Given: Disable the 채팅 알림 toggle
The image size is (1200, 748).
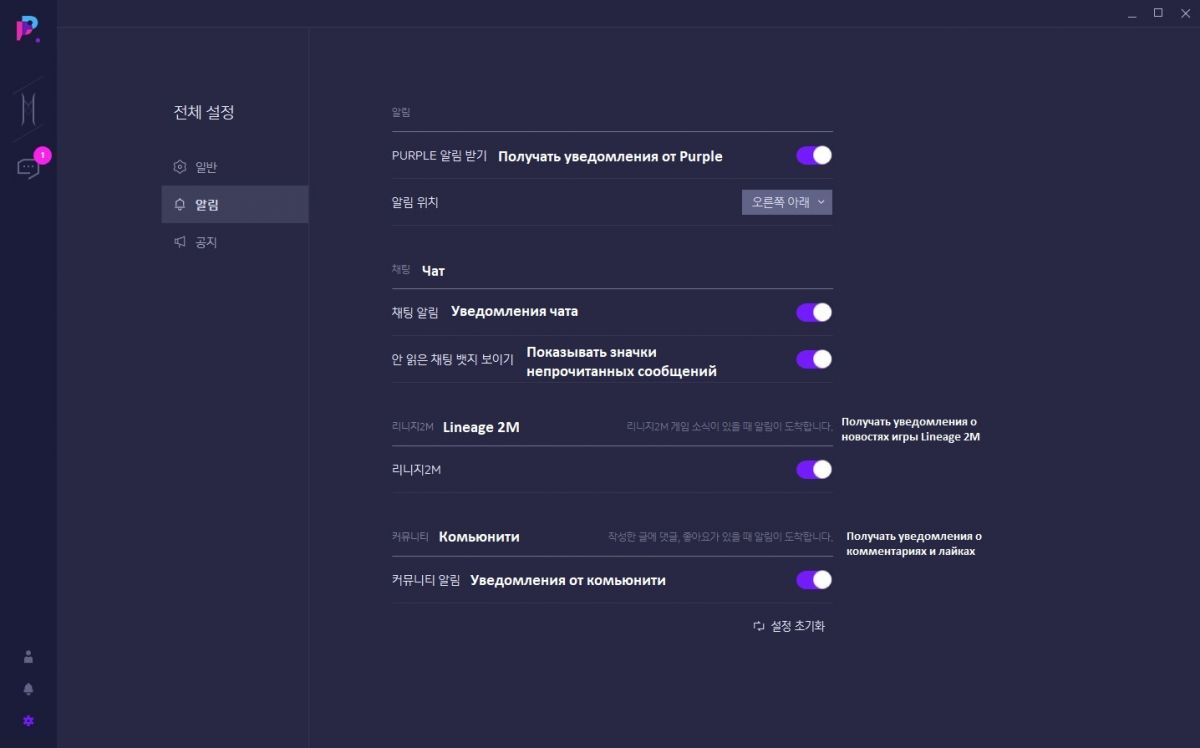Looking at the screenshot, I should pos(814,312).
